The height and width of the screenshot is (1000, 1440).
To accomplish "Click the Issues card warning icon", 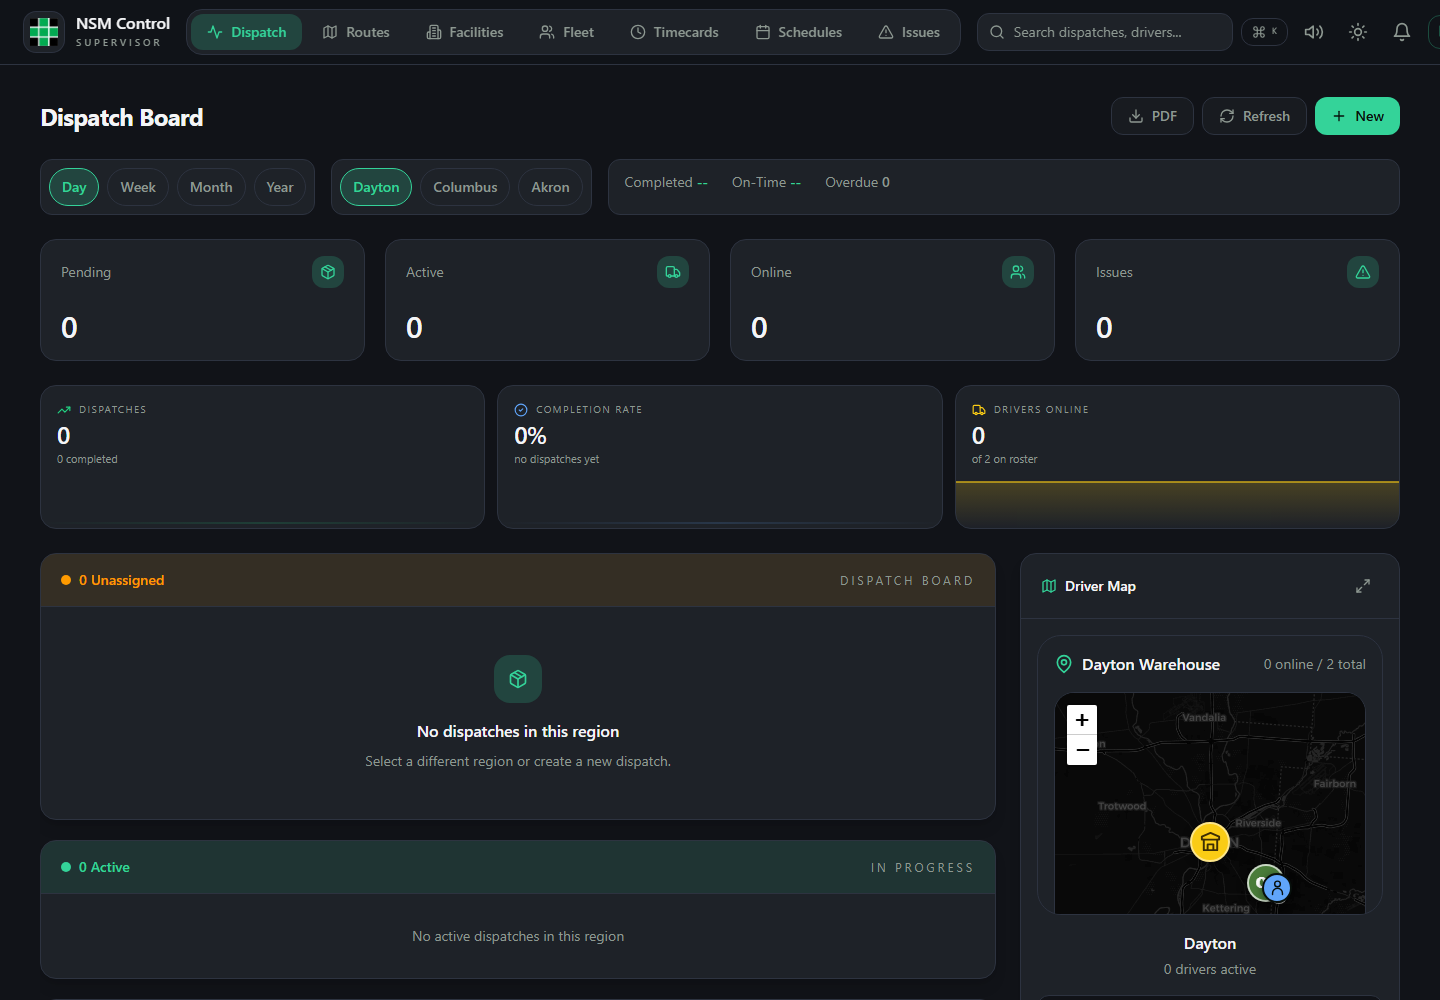I will click(1362, 272).
